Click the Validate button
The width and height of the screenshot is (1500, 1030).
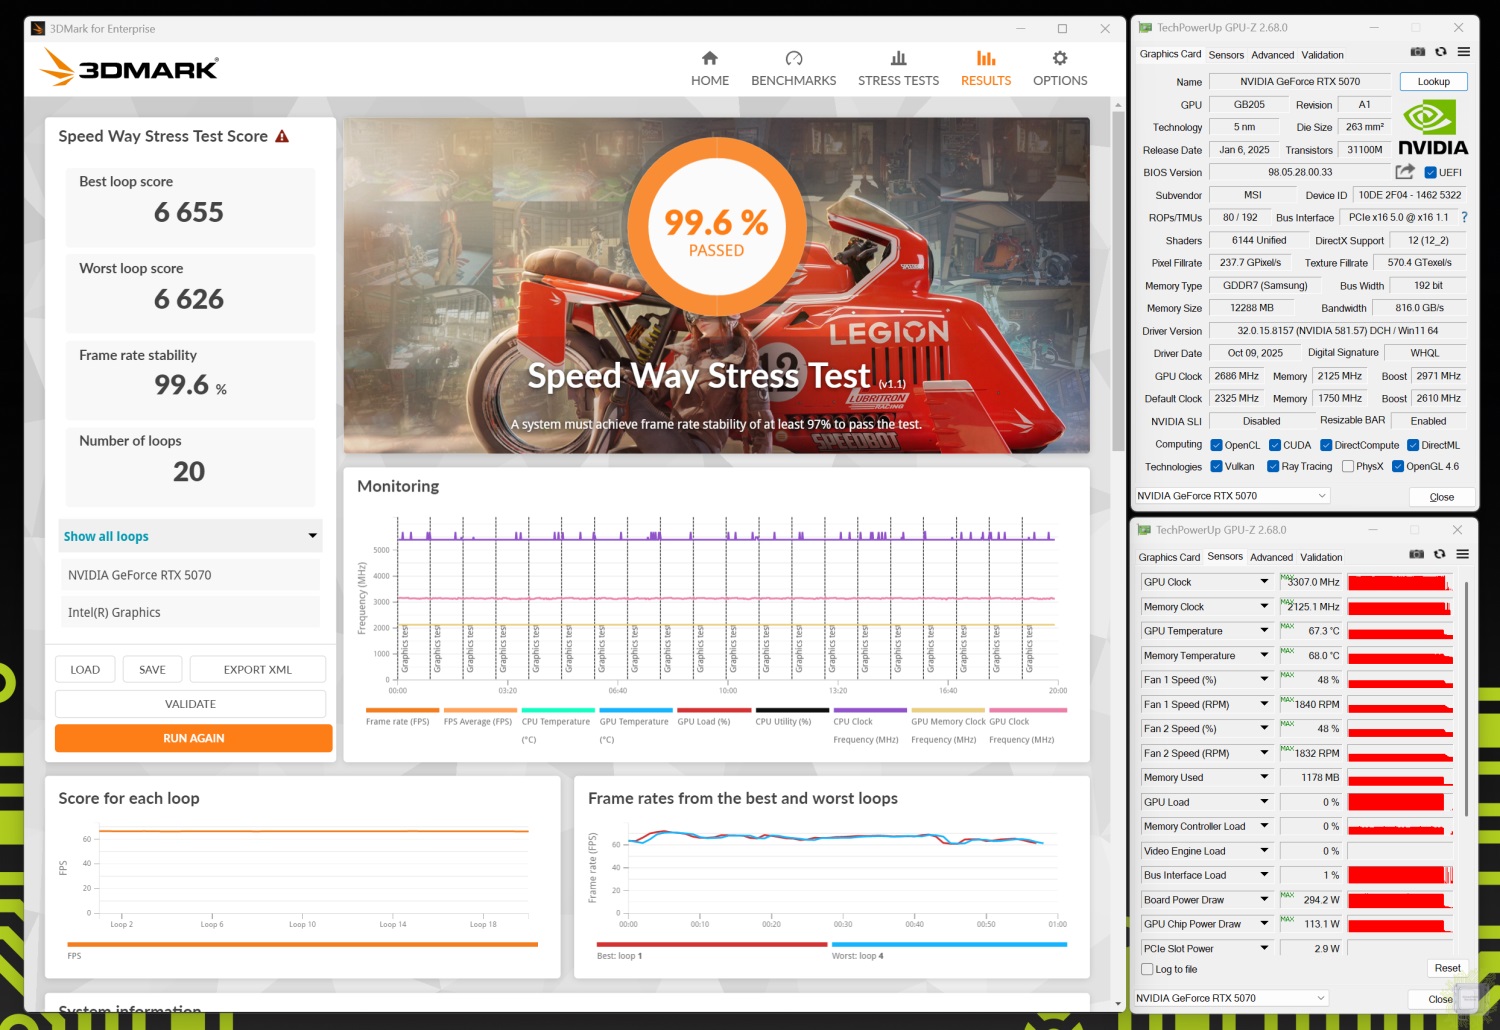(190, 704)
